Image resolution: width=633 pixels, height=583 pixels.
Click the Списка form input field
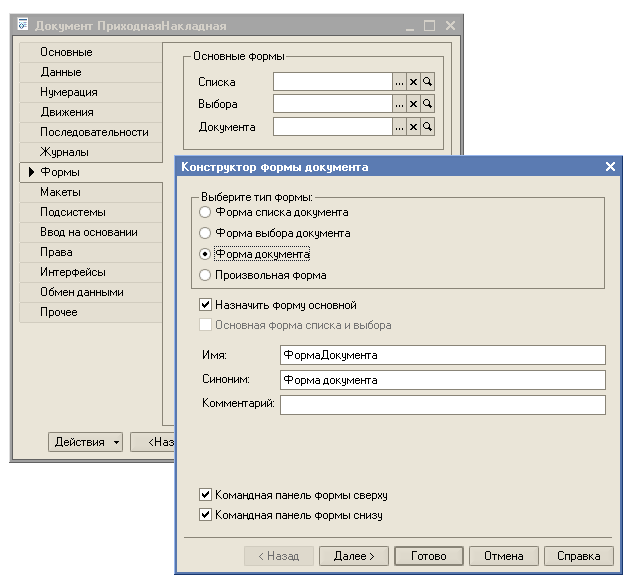[x=333, y=82]
